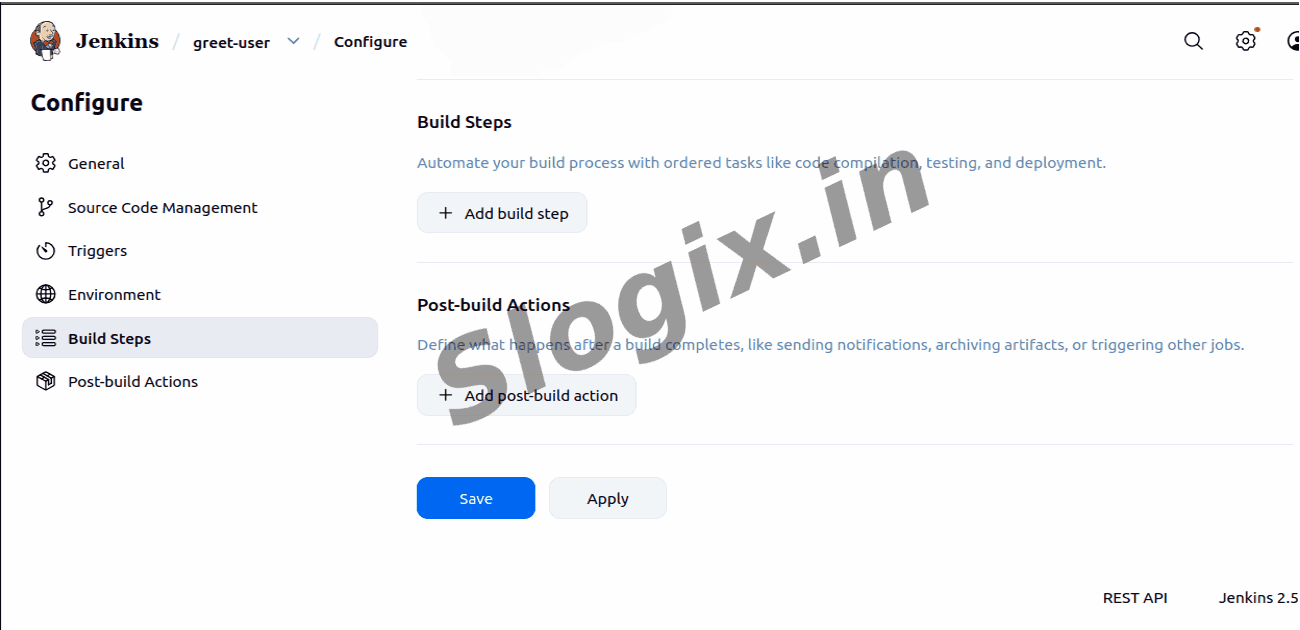The height and width of the screenshot is (630, 1300).
Task: Open Manage Jenkins gear icon
Action: tap(1245, 41)
